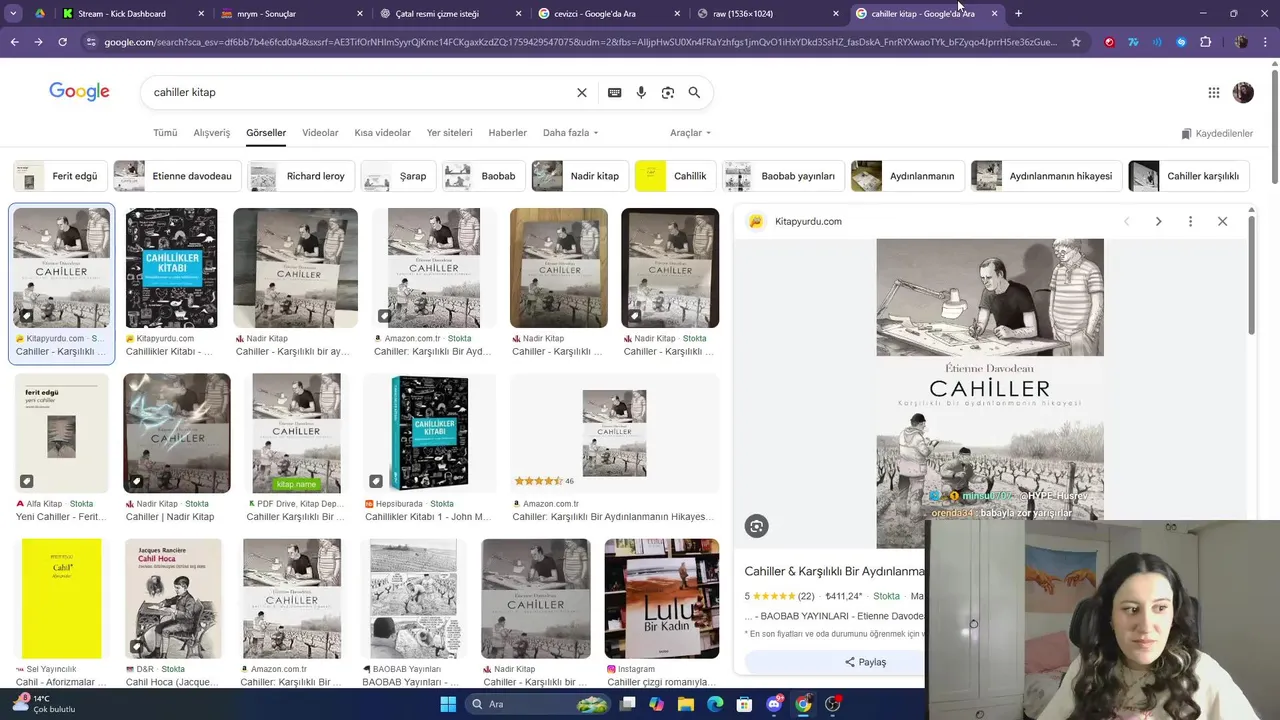1280x720 pixels.
Task: Clear the search box with the X icon
Action: pos(582,92)
